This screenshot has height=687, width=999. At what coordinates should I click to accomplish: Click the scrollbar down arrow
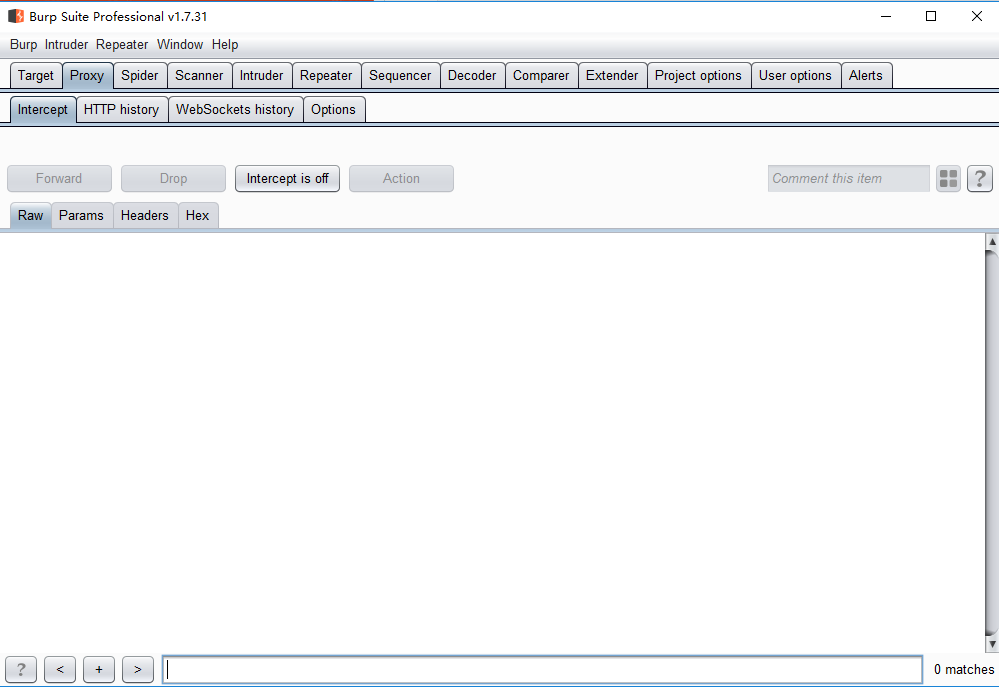pyautogui.click(x=992, y=644)
